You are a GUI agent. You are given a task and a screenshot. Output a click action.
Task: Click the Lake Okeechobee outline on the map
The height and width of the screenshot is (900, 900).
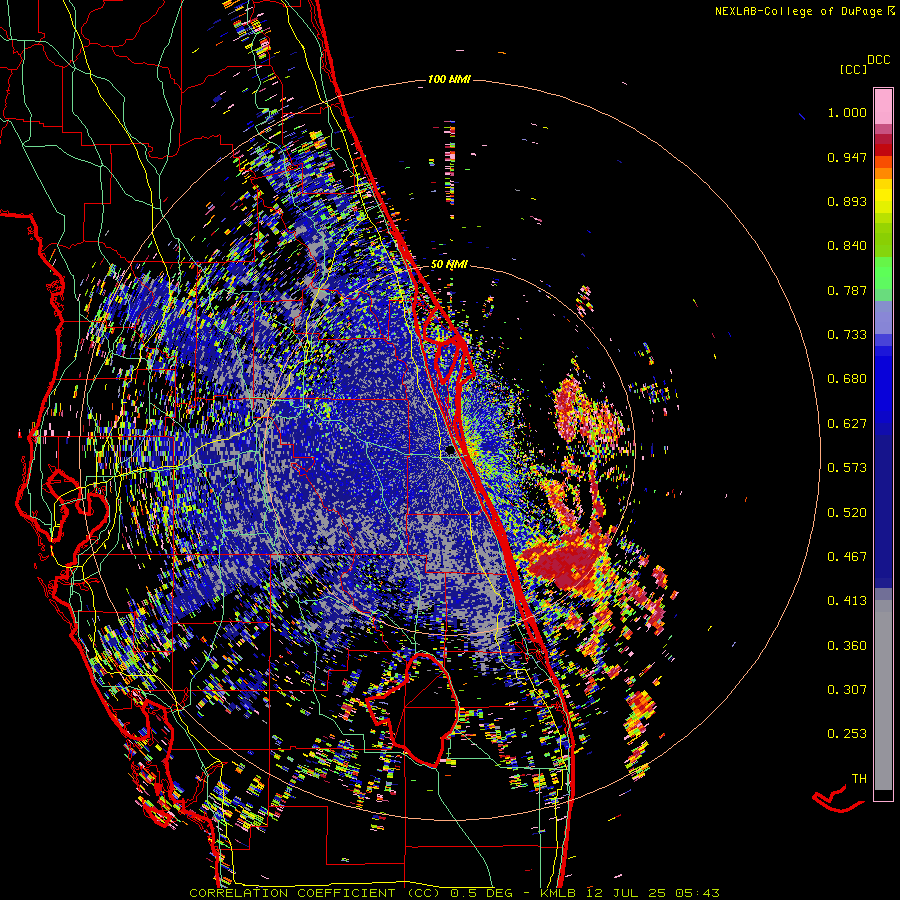tap(413, 709)
